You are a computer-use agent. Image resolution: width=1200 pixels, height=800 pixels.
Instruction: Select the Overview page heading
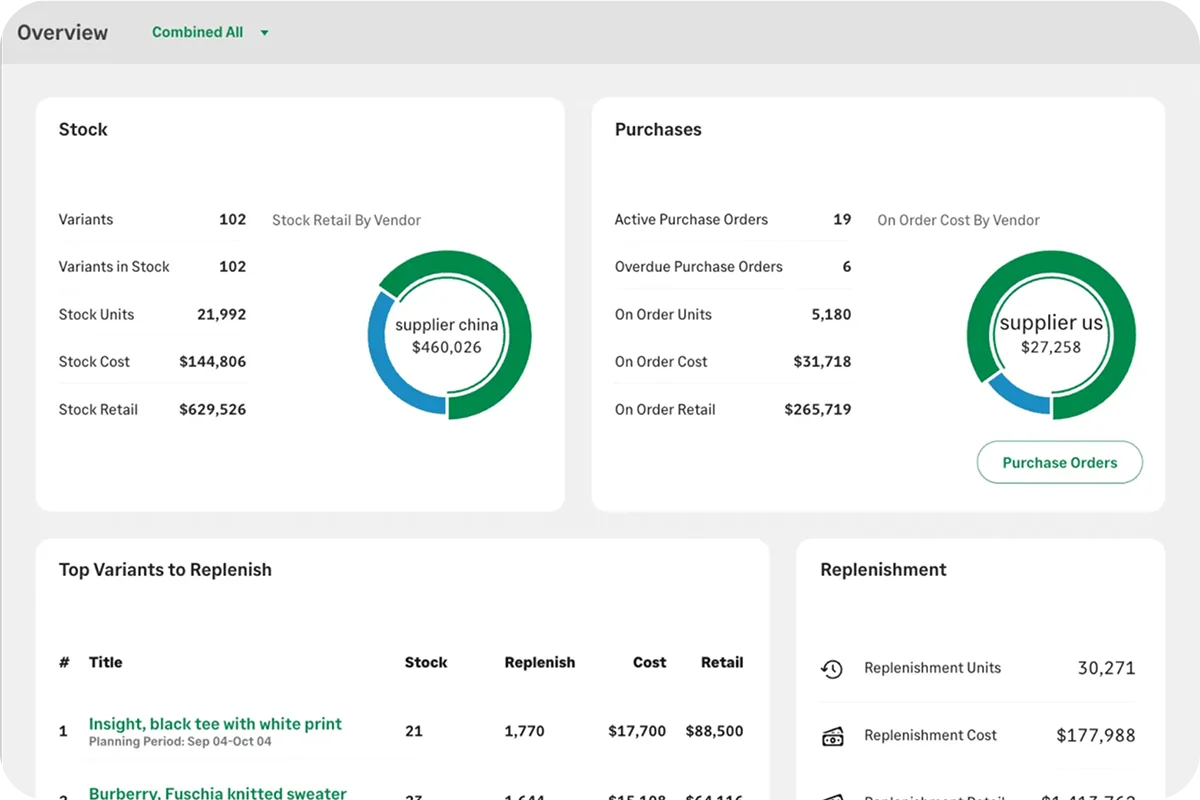pos(62,32)
